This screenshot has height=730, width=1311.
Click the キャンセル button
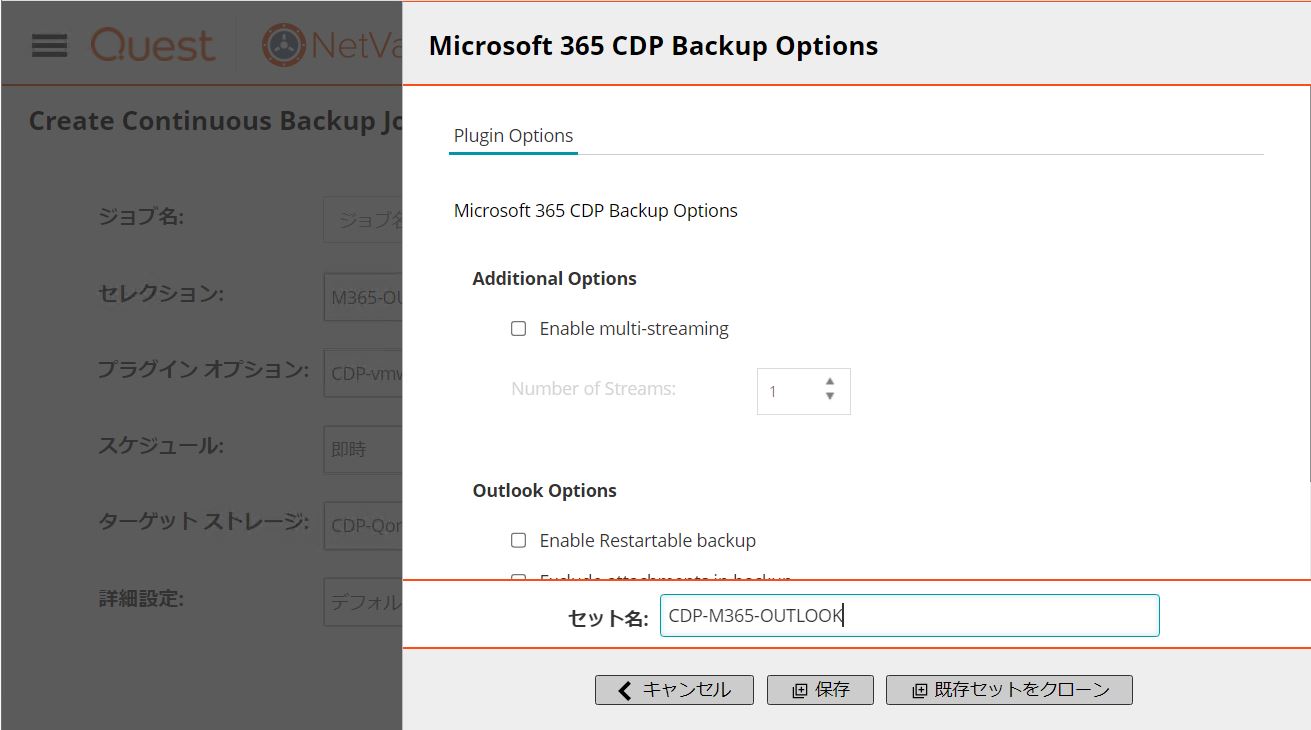tap(674, 690)
